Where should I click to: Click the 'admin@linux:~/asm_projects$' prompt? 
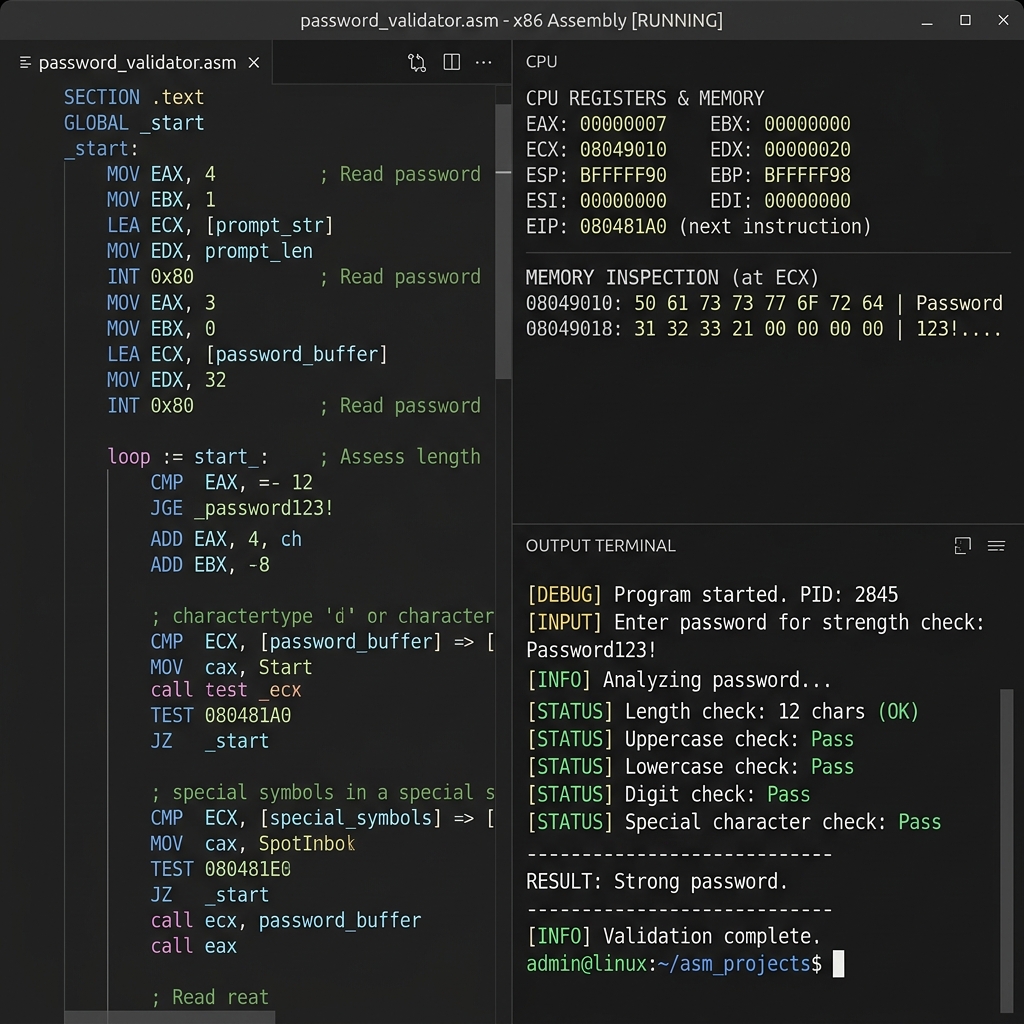(674, 964)
